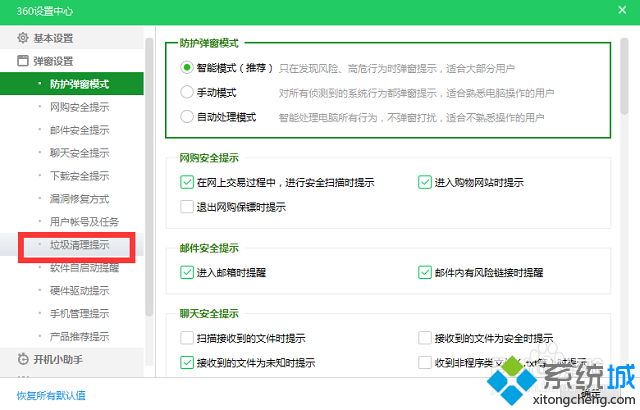Click the 恢复所有默认值 link
Screen dimensions: 640x410
[51, 395]
